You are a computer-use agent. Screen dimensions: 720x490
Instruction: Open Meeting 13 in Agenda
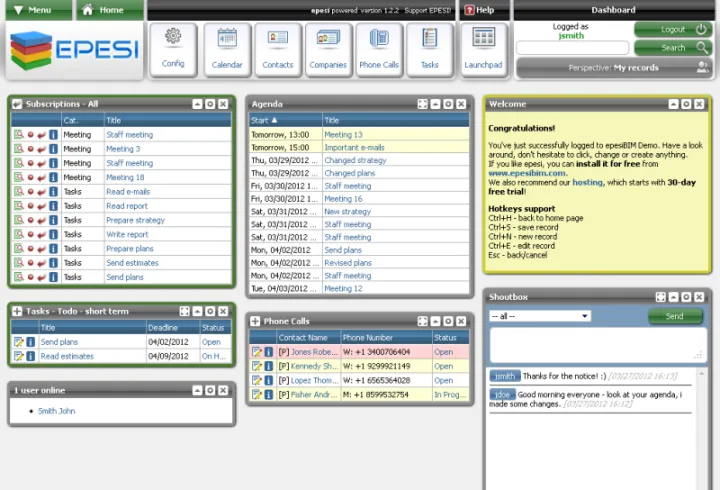(343, 135)
